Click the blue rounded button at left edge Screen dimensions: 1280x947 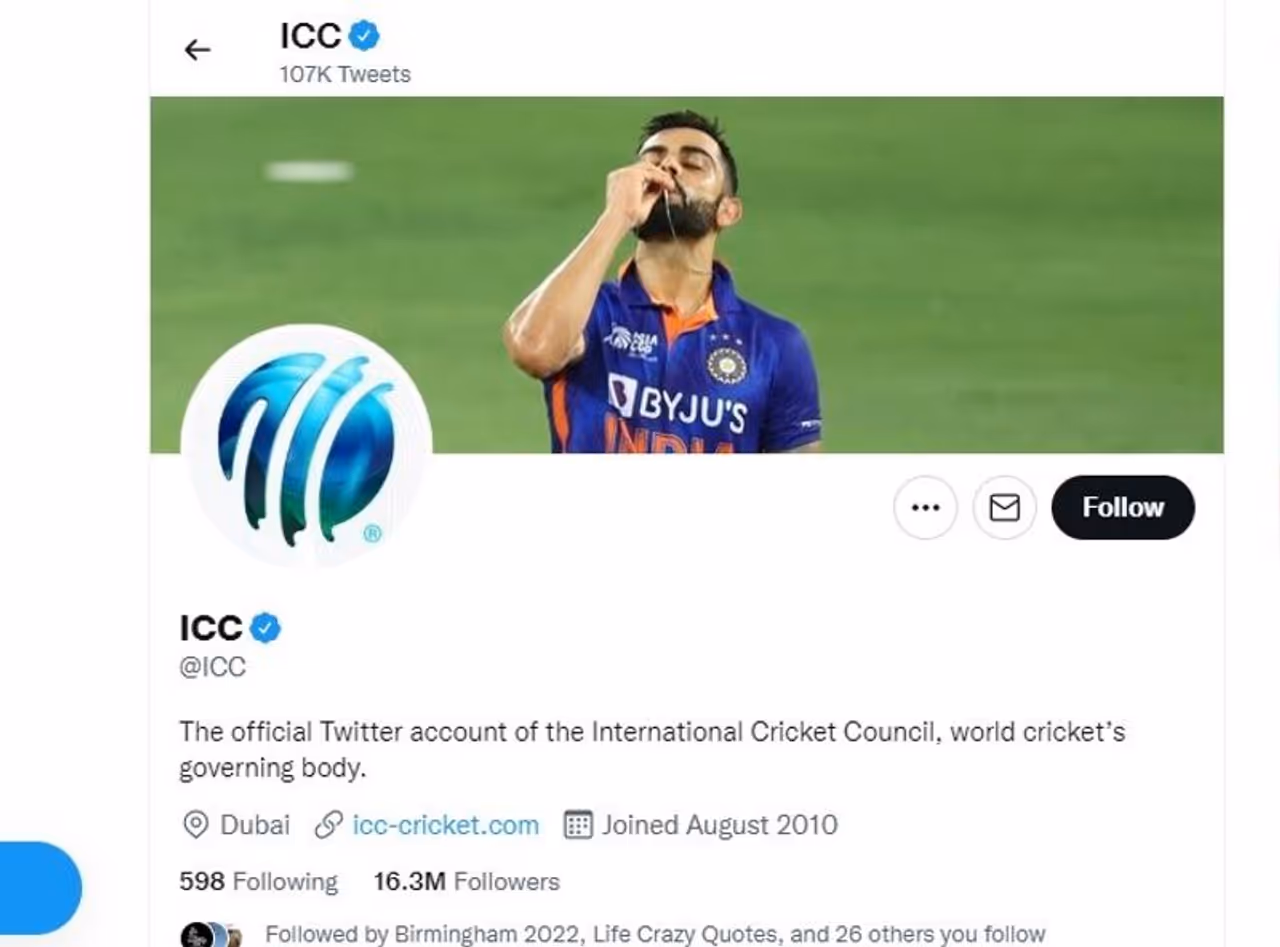click(38, 888)
